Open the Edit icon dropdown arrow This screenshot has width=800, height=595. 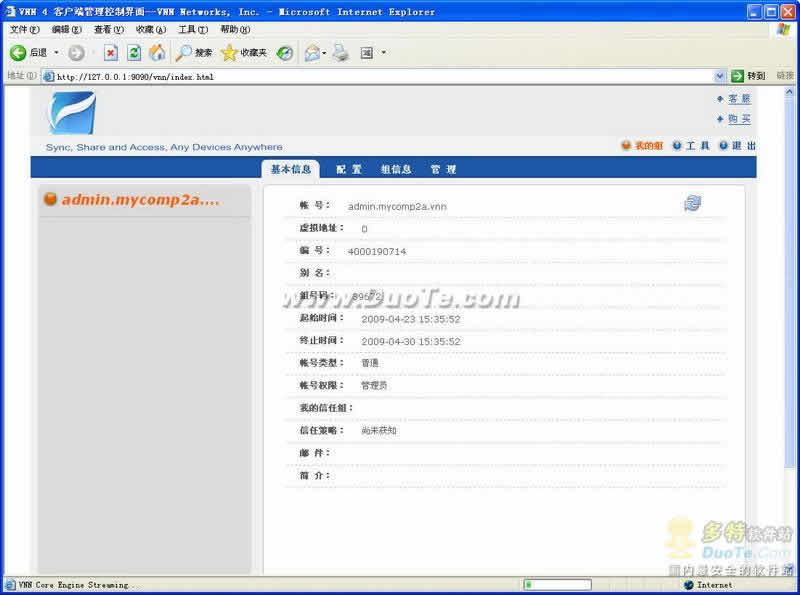tap(384, 53)
